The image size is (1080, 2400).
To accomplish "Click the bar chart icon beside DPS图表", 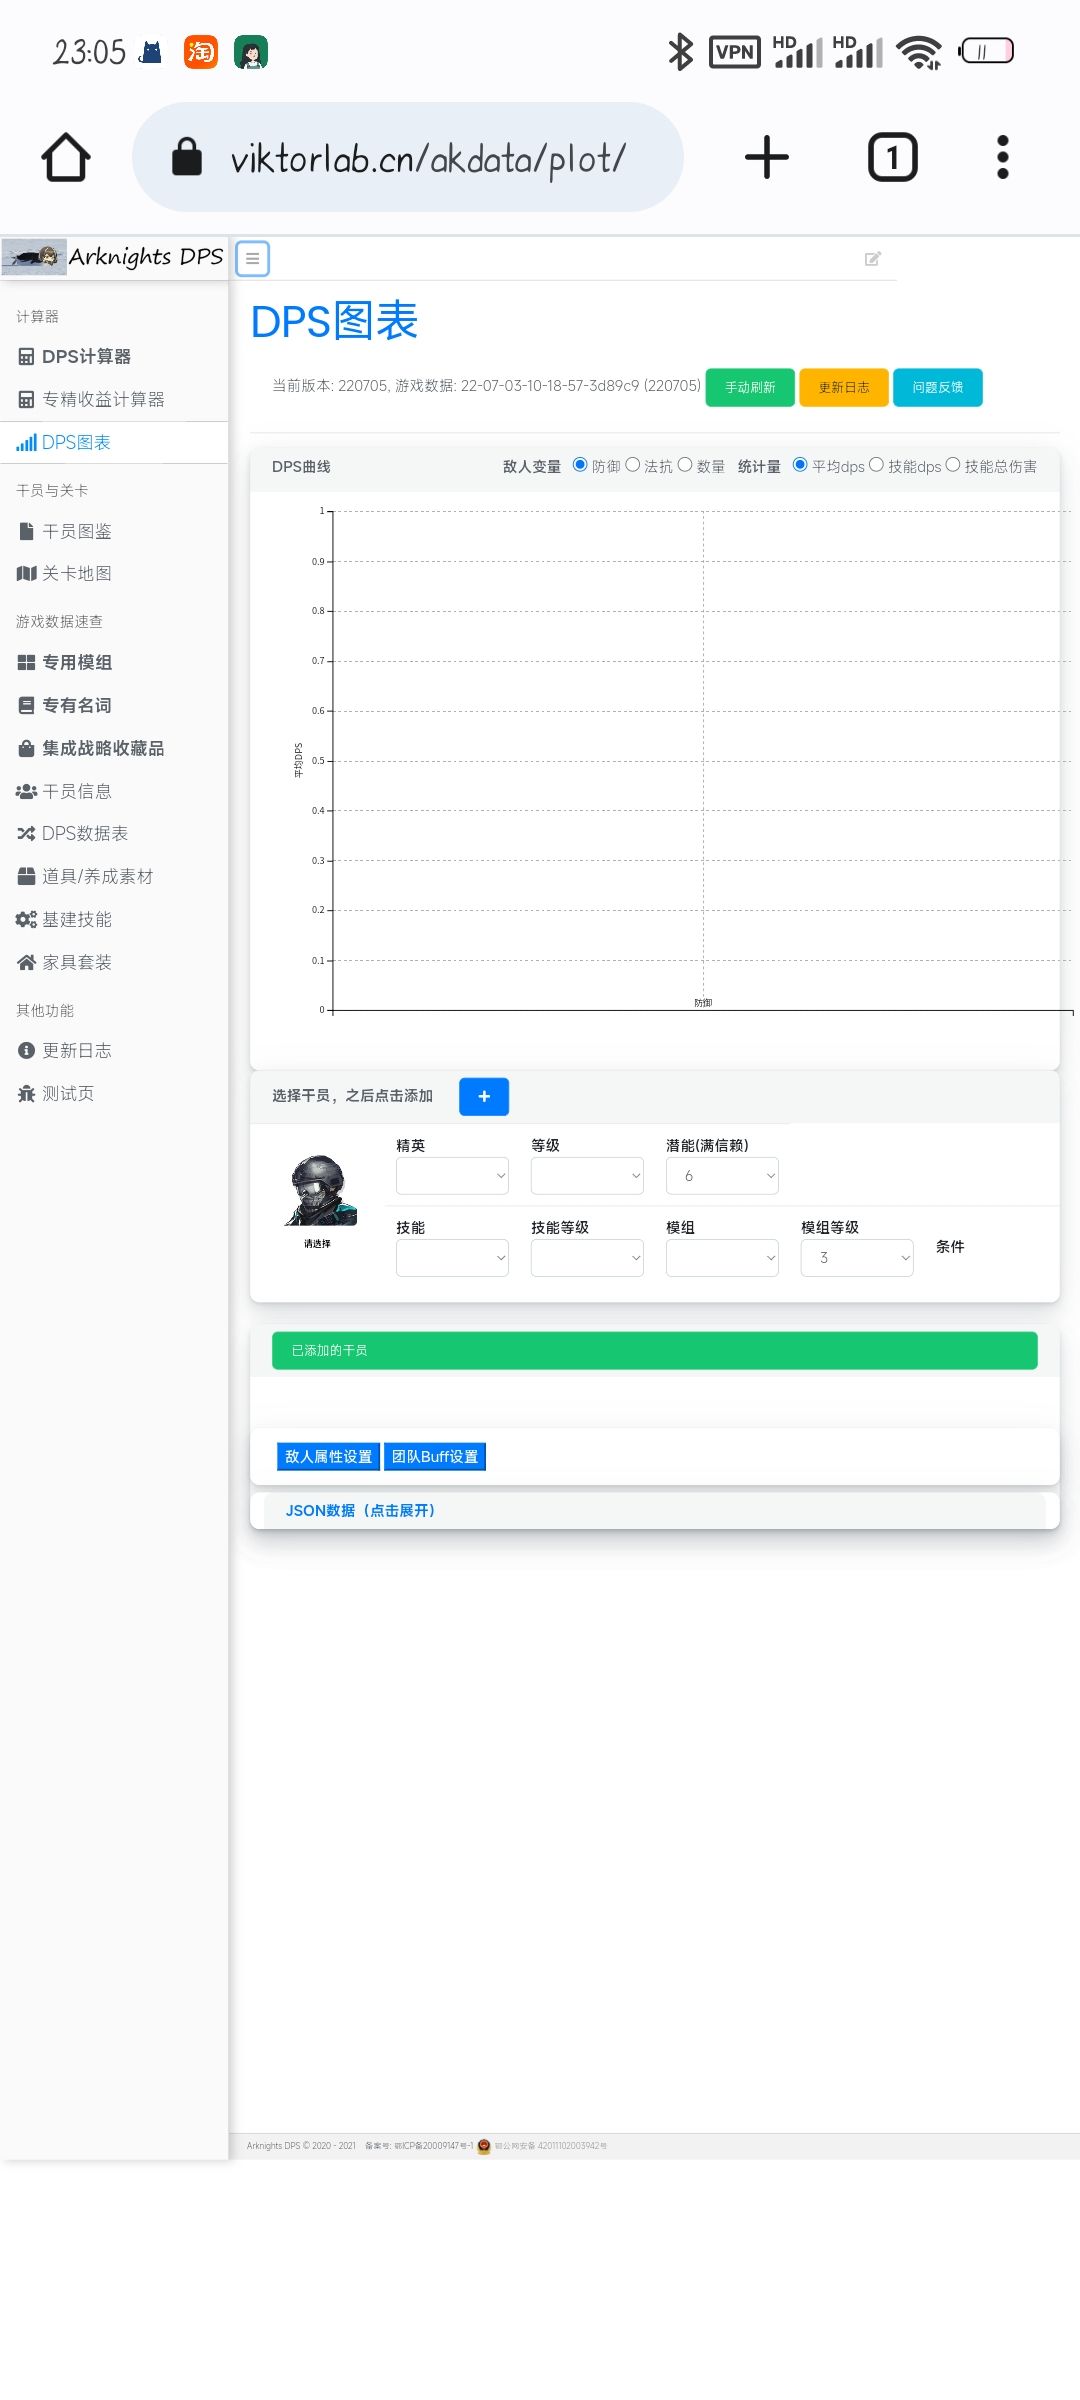I will tap(26, 443).
